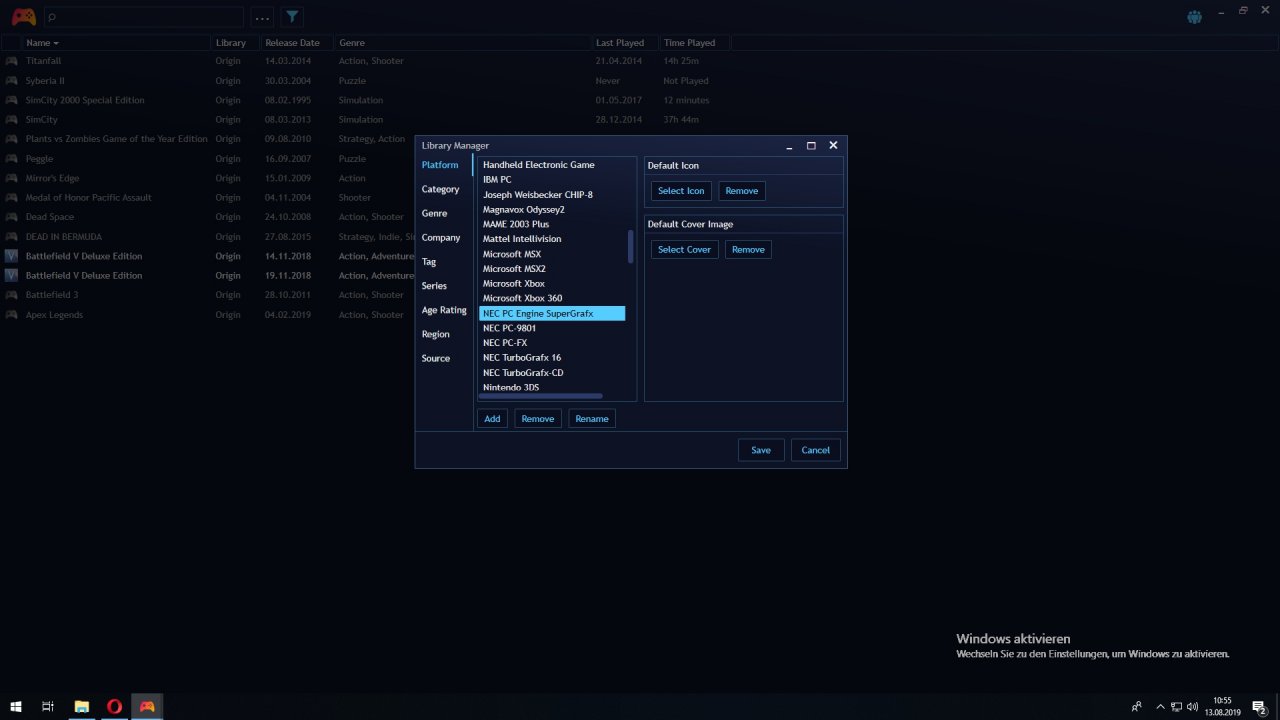1280x720 pixels.
Task: Sort by the Release Date column header
Action: [x=297, y=43]
